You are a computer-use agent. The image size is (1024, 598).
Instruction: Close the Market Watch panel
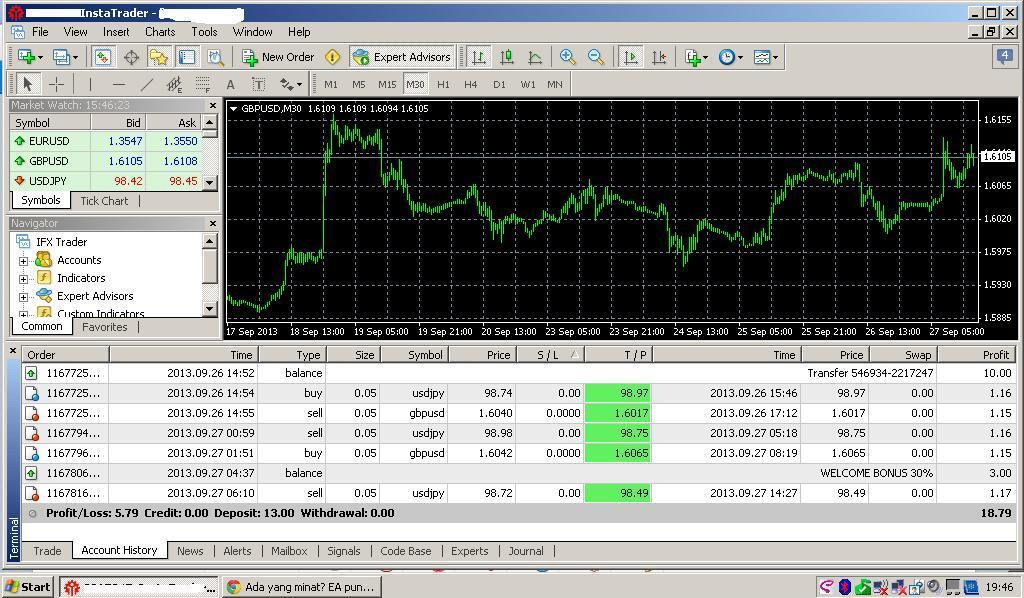pos(212,105)
